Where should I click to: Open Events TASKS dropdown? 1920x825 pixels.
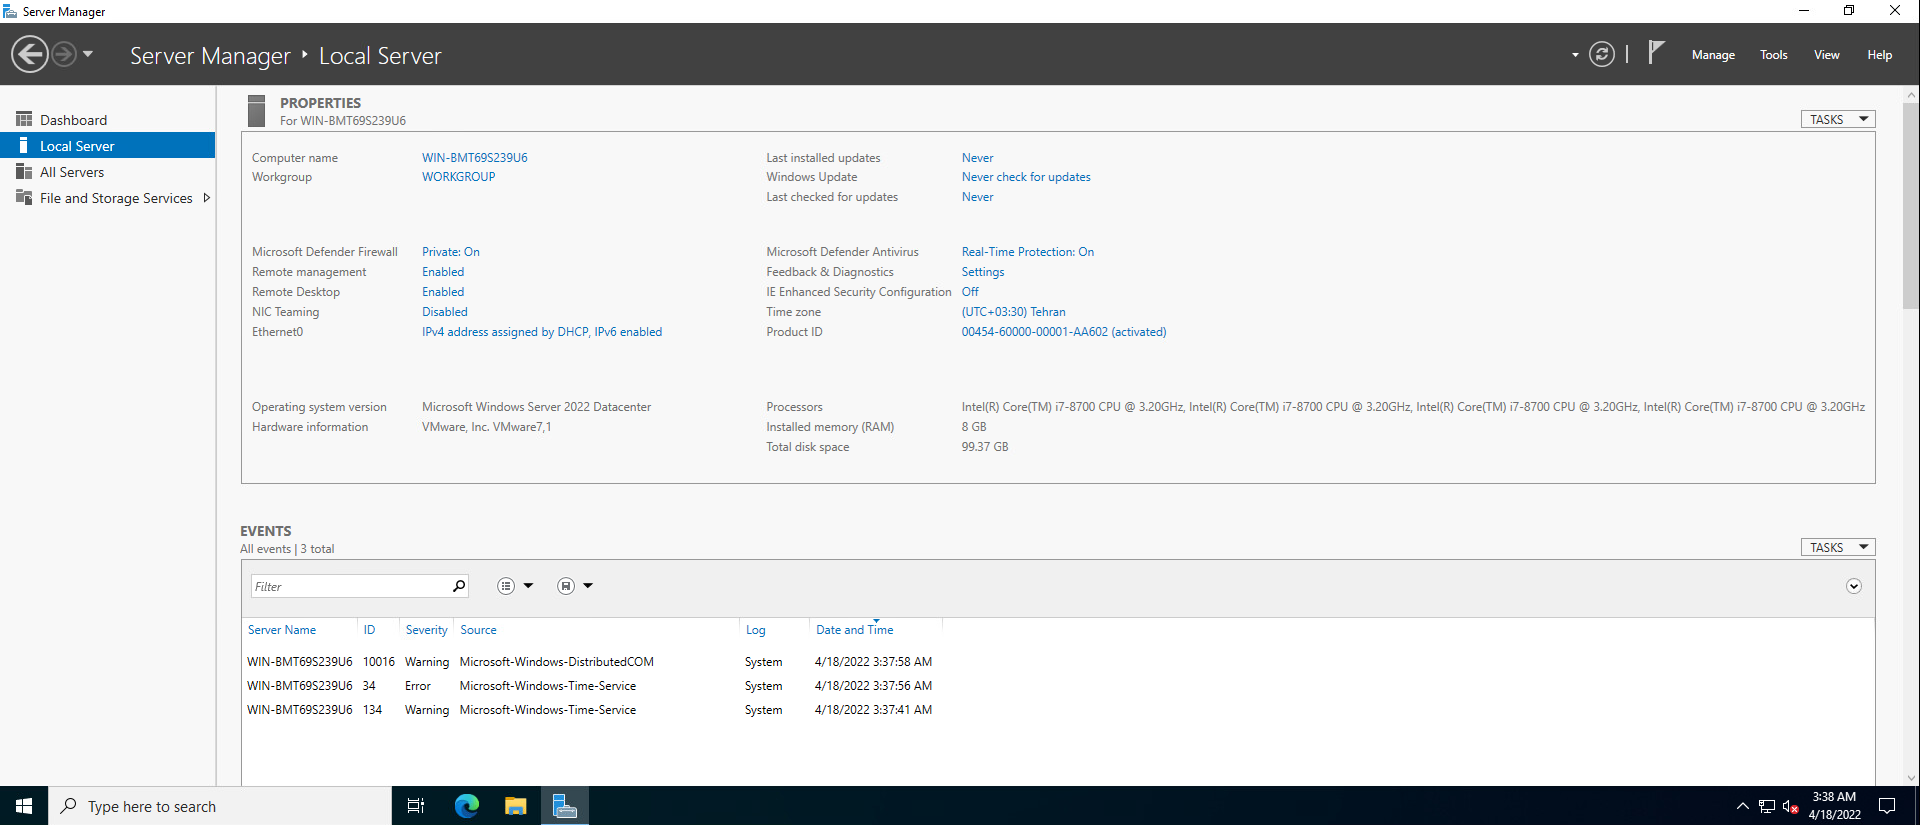pyautogui.click(x=1838, y=547)
